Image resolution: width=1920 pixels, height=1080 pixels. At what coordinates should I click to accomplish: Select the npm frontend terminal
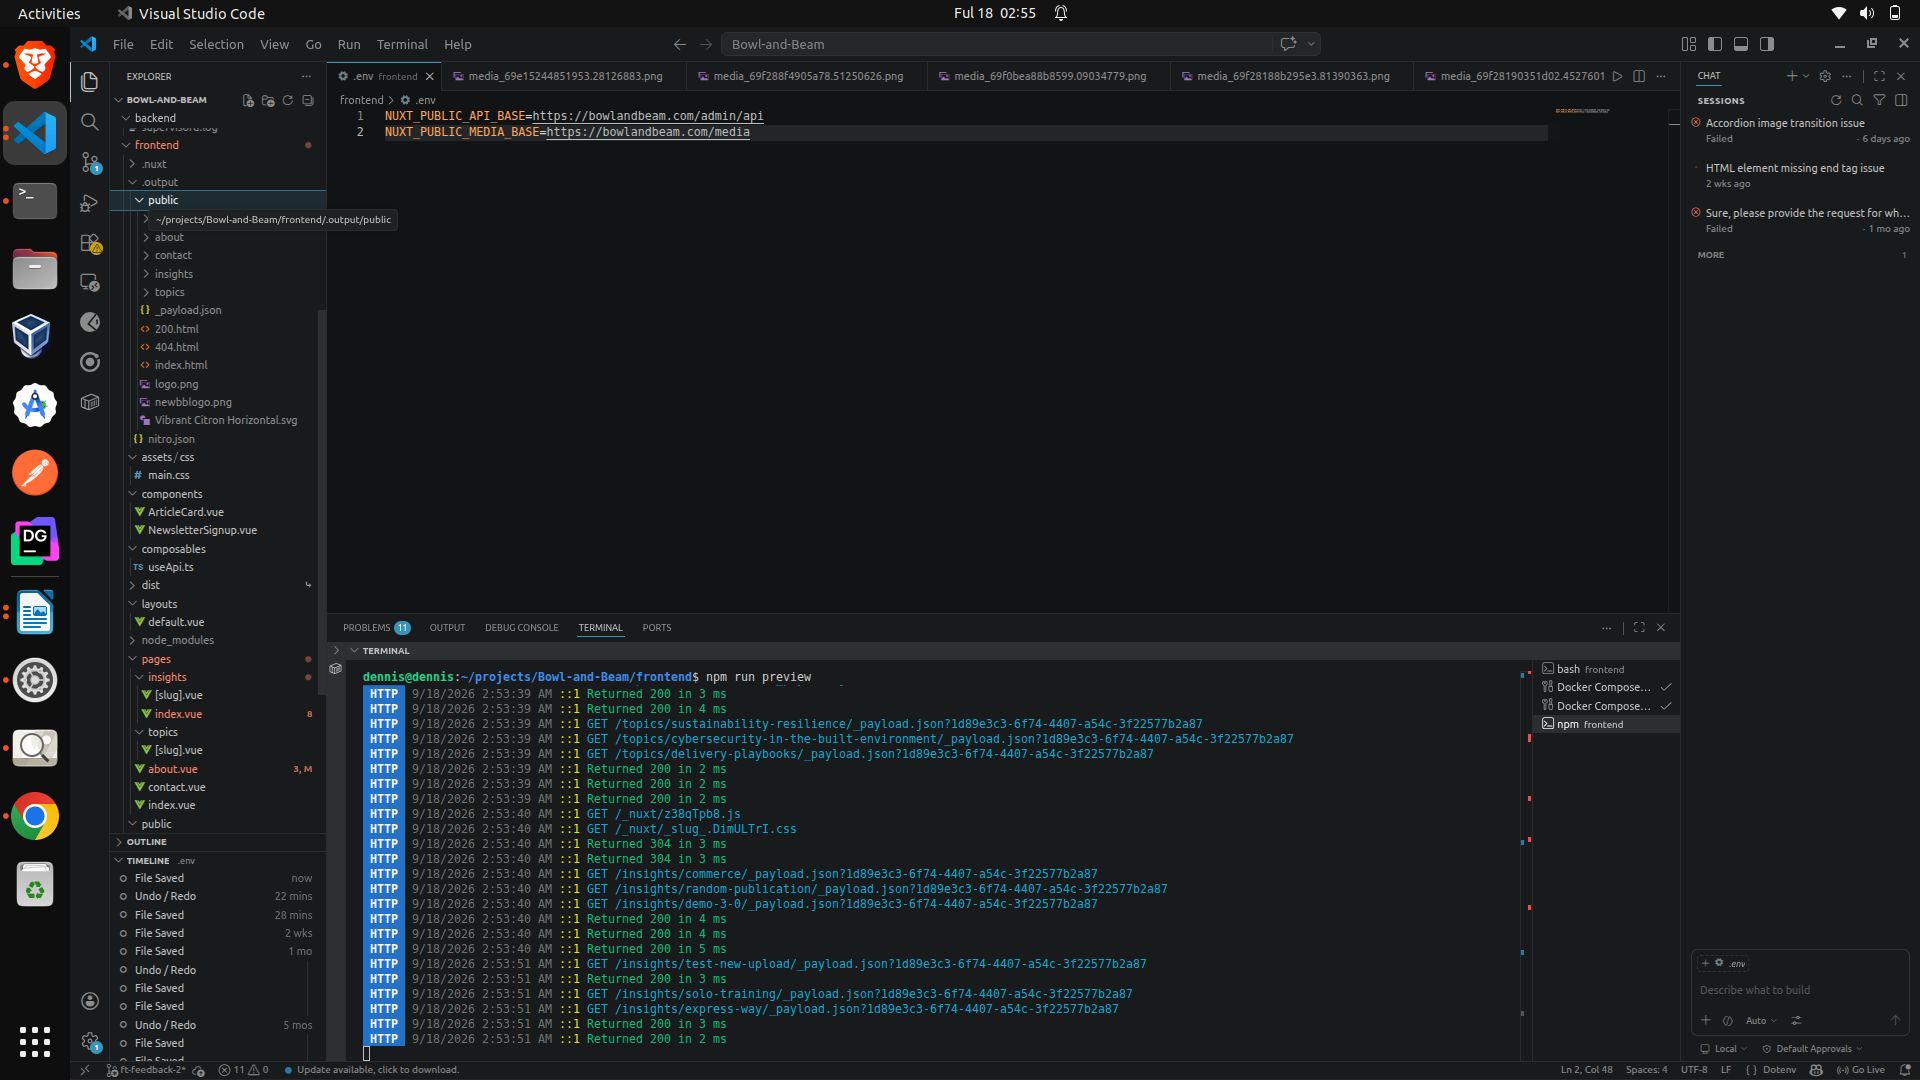[1605, 725]
